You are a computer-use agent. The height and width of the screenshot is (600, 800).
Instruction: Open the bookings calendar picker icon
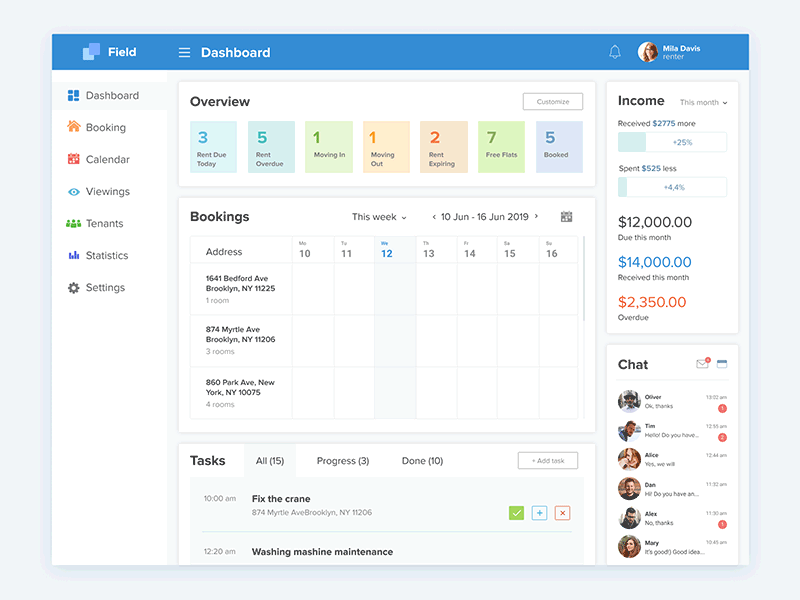pos(566,216)
